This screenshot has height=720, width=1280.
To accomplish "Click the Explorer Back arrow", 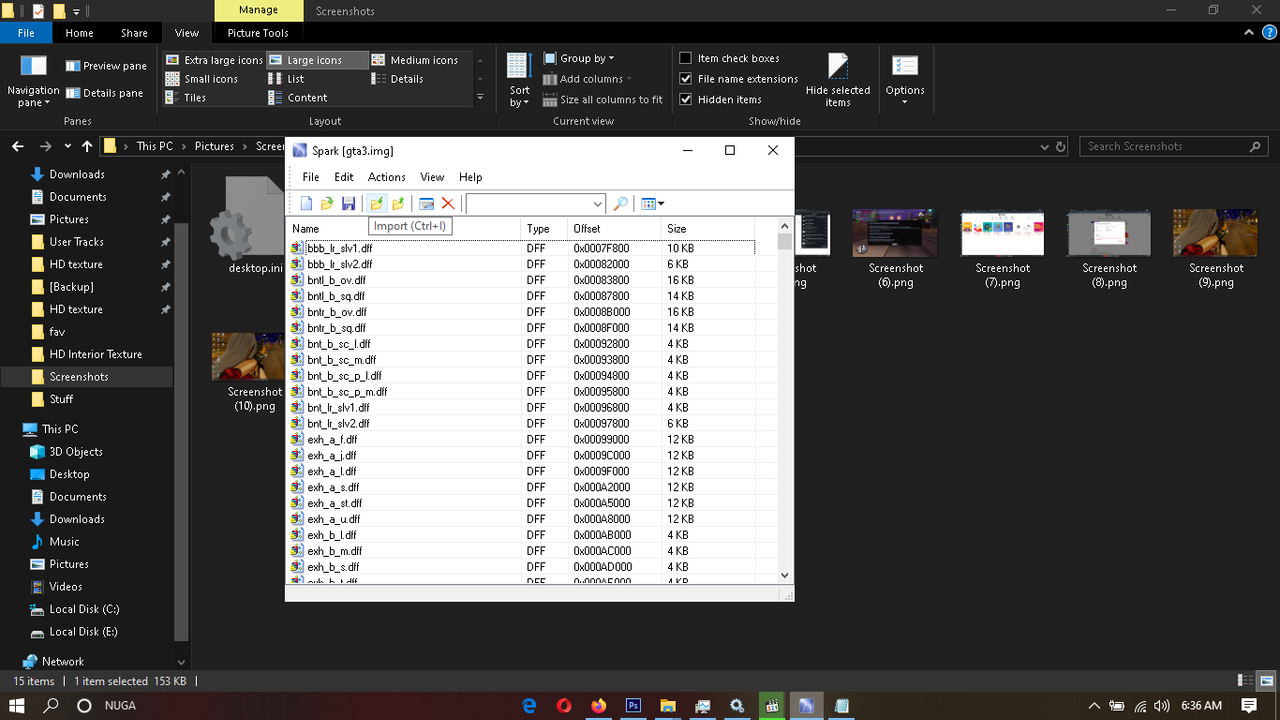I will pyautogui.click(x=18, y=146).
